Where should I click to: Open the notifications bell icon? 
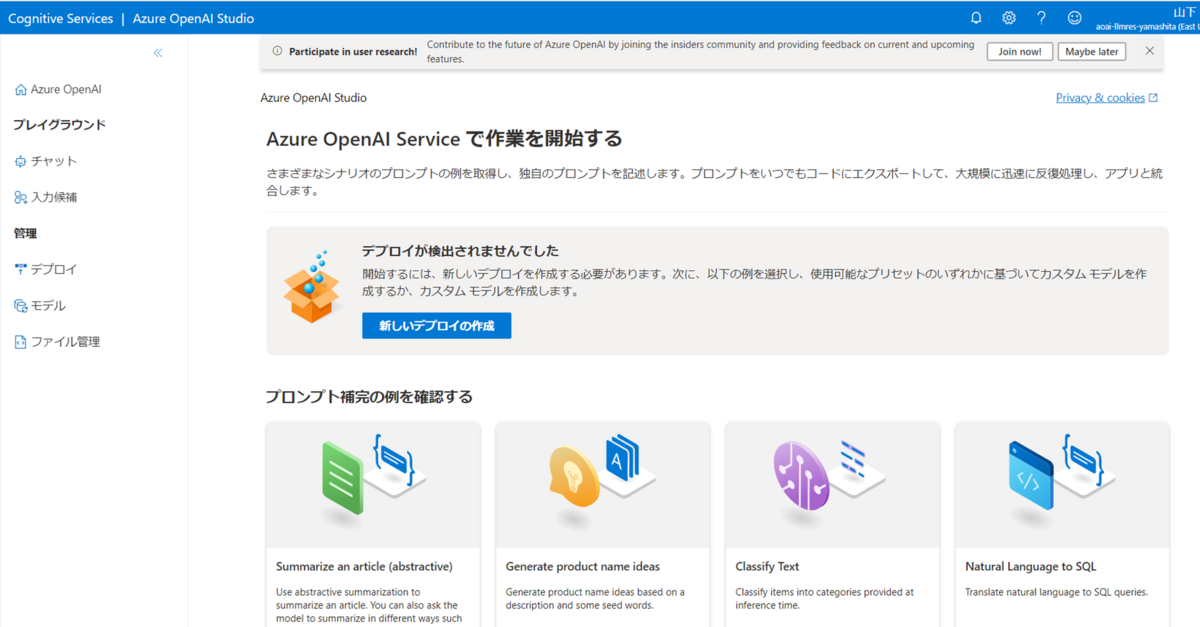[976, 18]
